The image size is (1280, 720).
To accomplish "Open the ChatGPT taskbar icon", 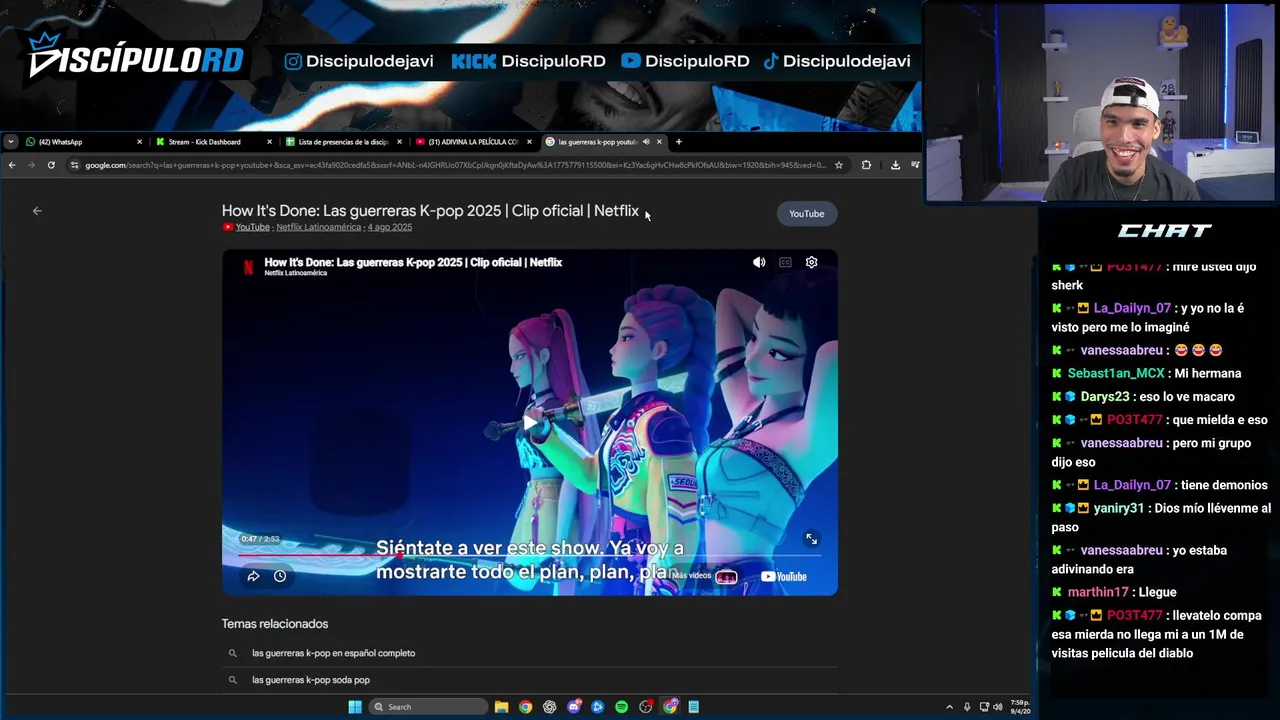I will [549, 707].
